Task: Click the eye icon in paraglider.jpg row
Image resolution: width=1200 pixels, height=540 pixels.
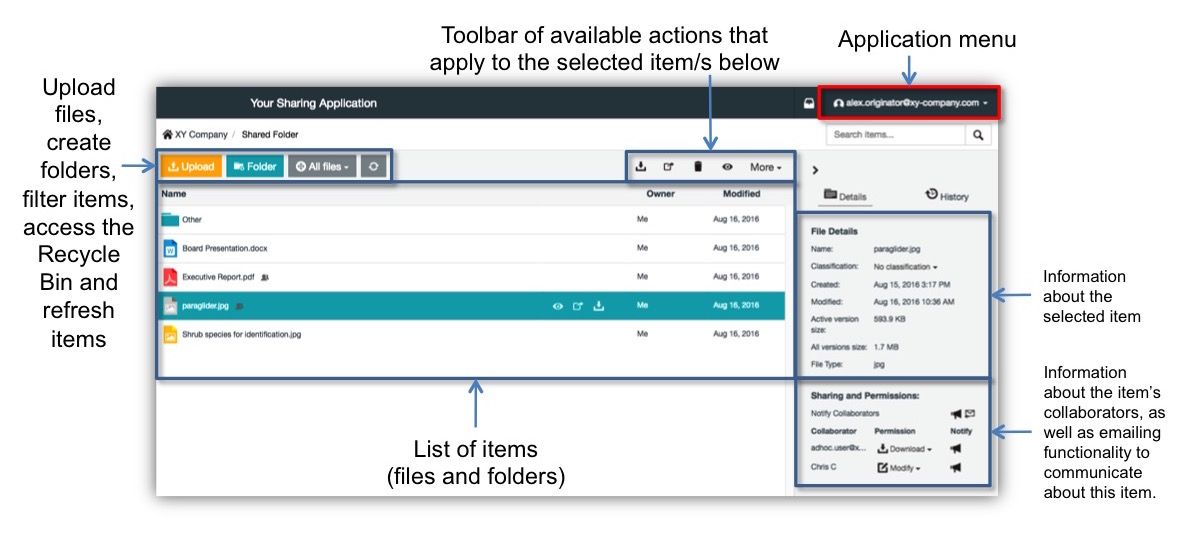Action: point(558,306)
